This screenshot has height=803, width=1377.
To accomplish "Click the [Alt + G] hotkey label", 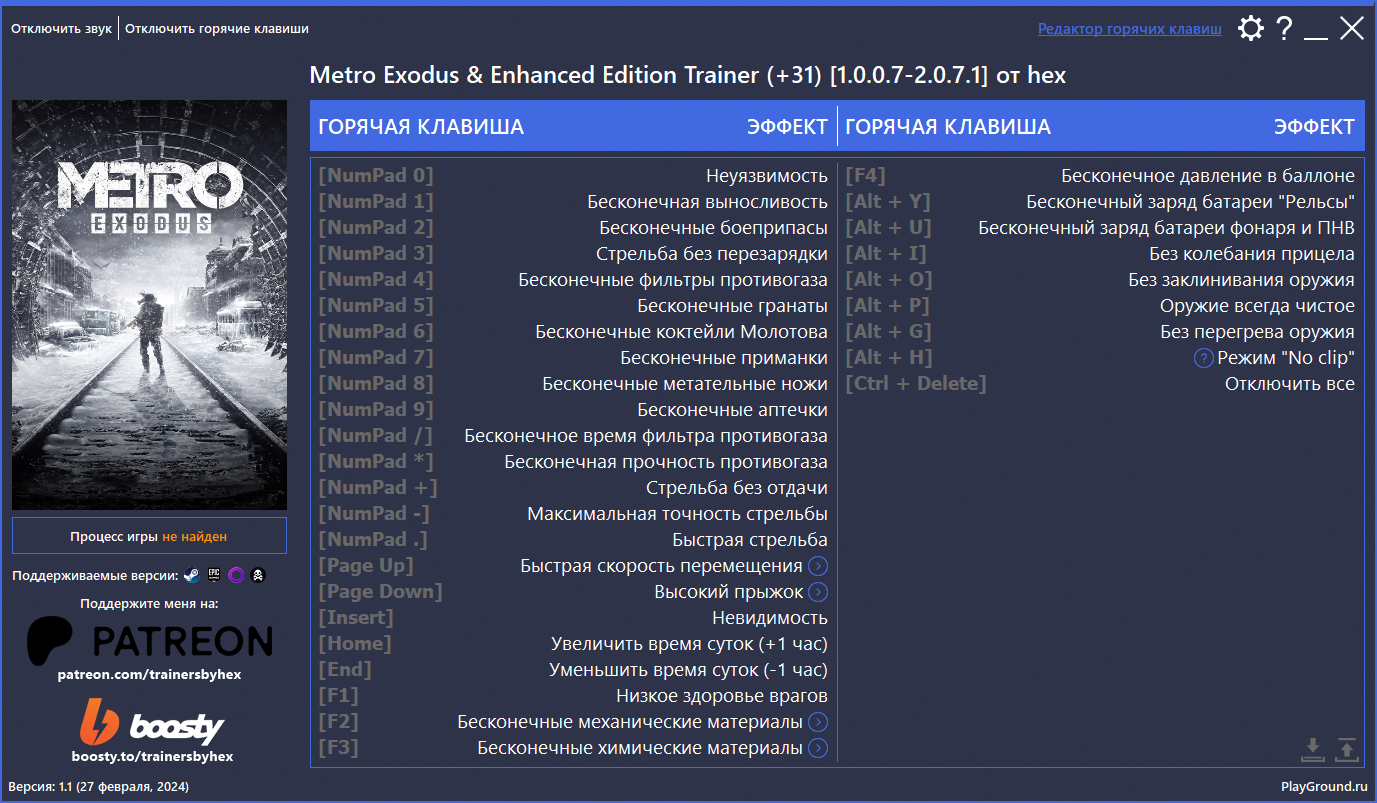I will 888,332.
